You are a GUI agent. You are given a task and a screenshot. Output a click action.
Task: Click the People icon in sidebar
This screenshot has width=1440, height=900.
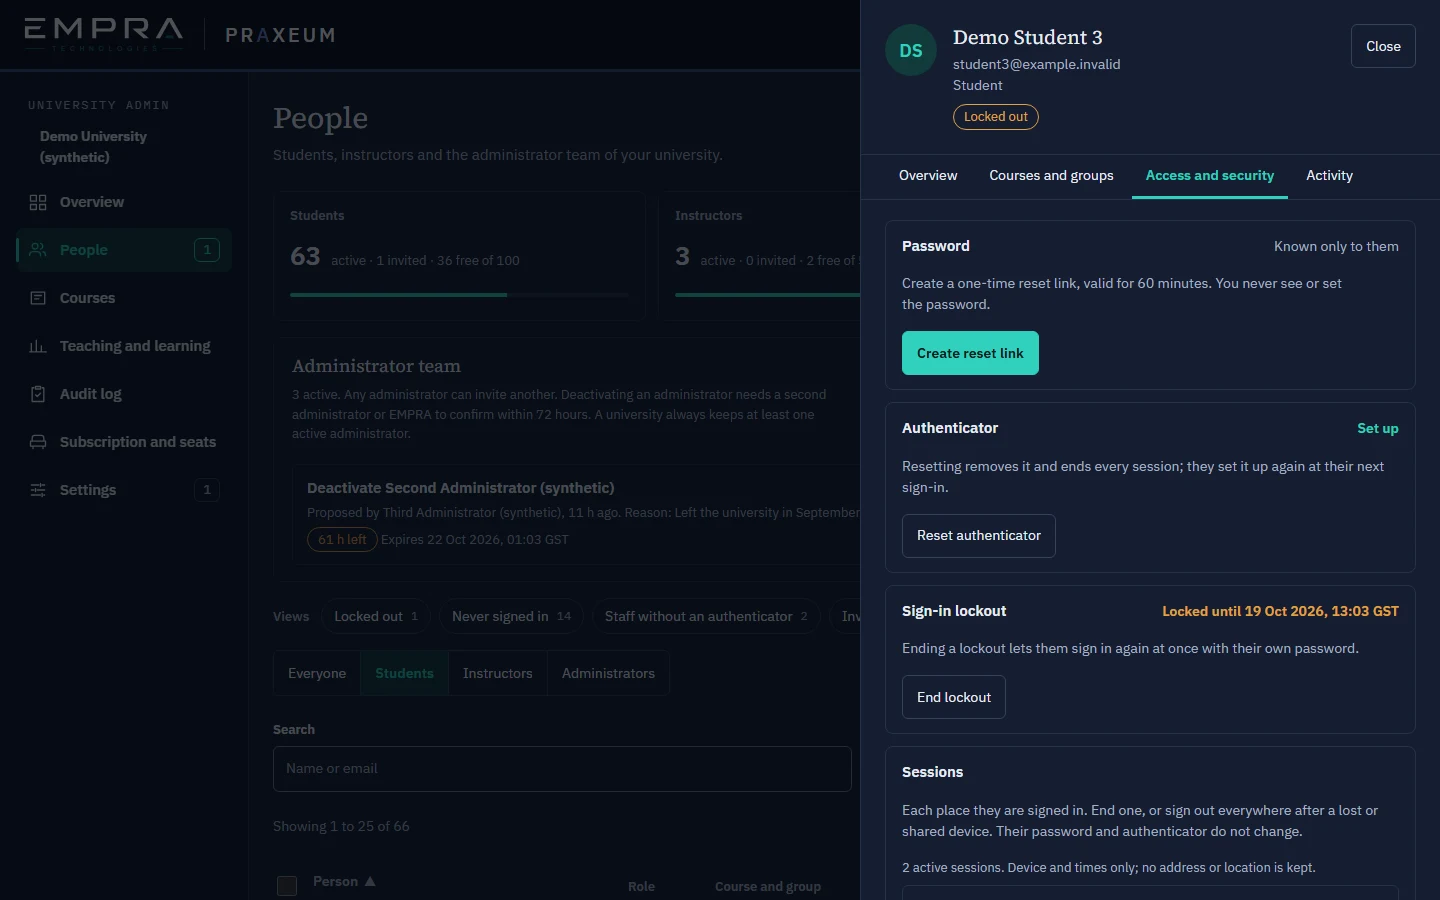tap(38, 250)
